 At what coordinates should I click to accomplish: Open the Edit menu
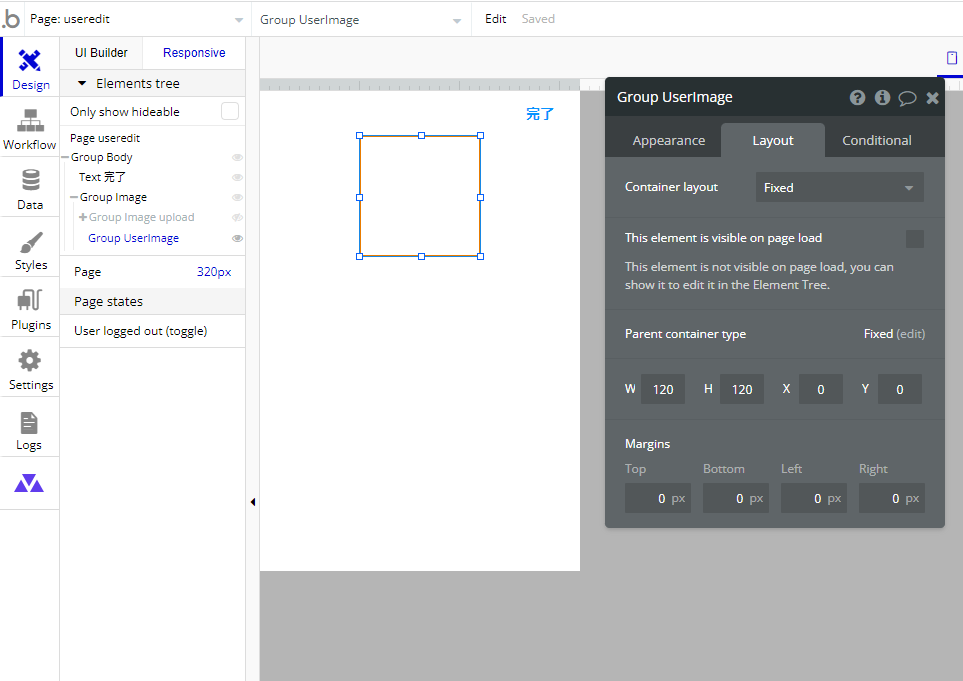coord(496,19)
